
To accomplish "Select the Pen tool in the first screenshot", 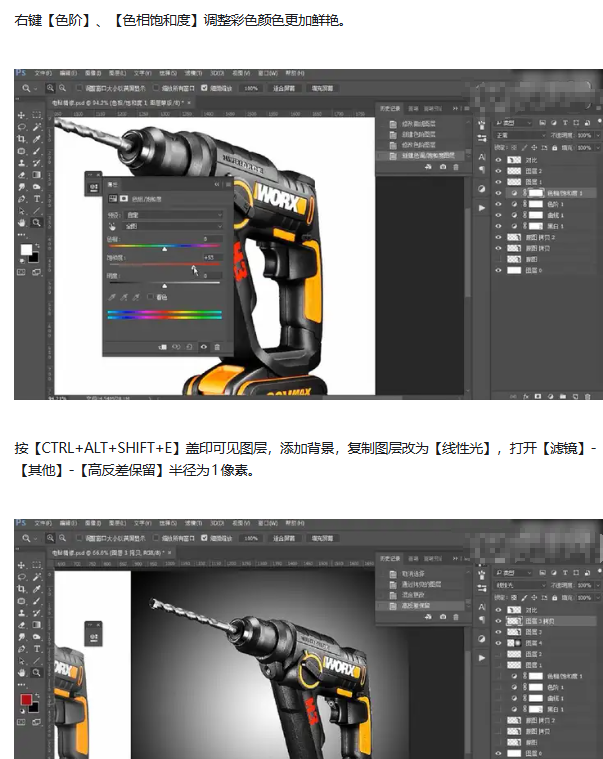I will coord(21,199).
